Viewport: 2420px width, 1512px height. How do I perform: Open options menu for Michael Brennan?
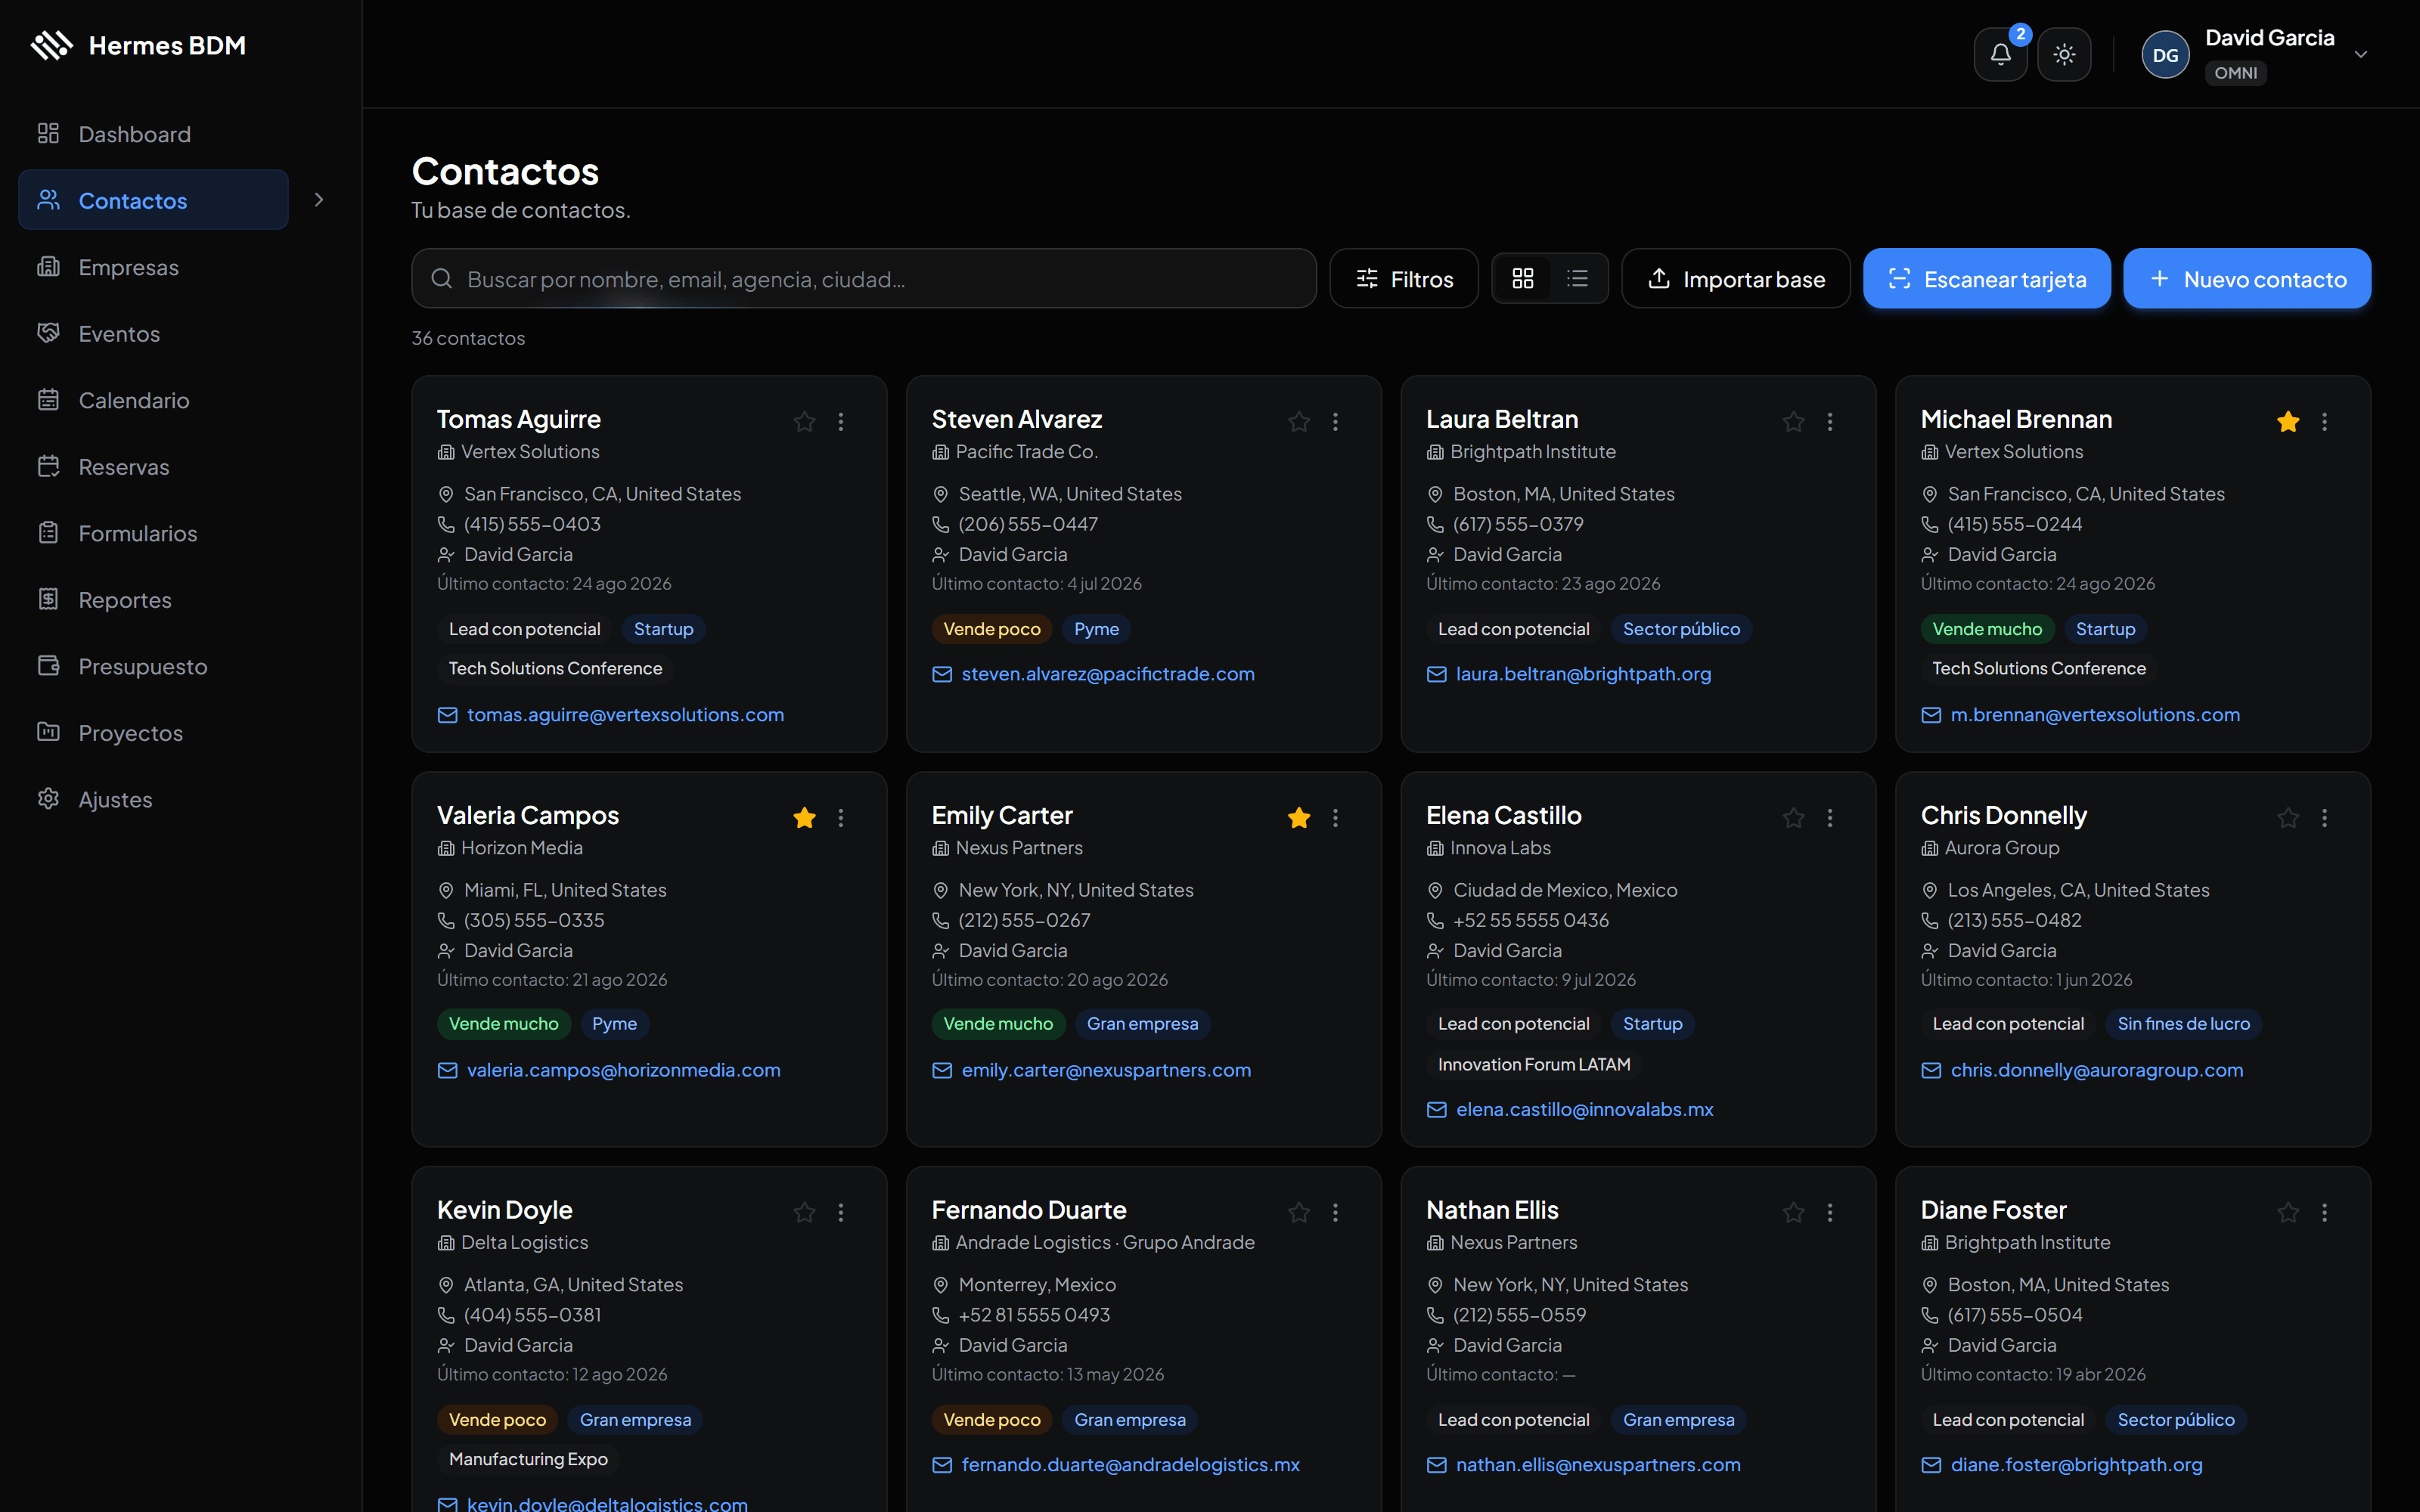(x=2324, y=422)
